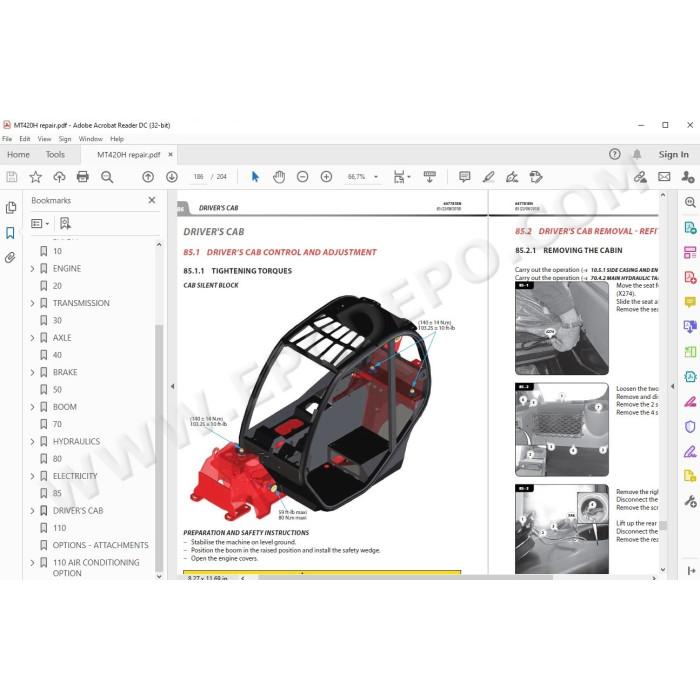Open the Attachments paperclip panel

click(x=10, y=258)
